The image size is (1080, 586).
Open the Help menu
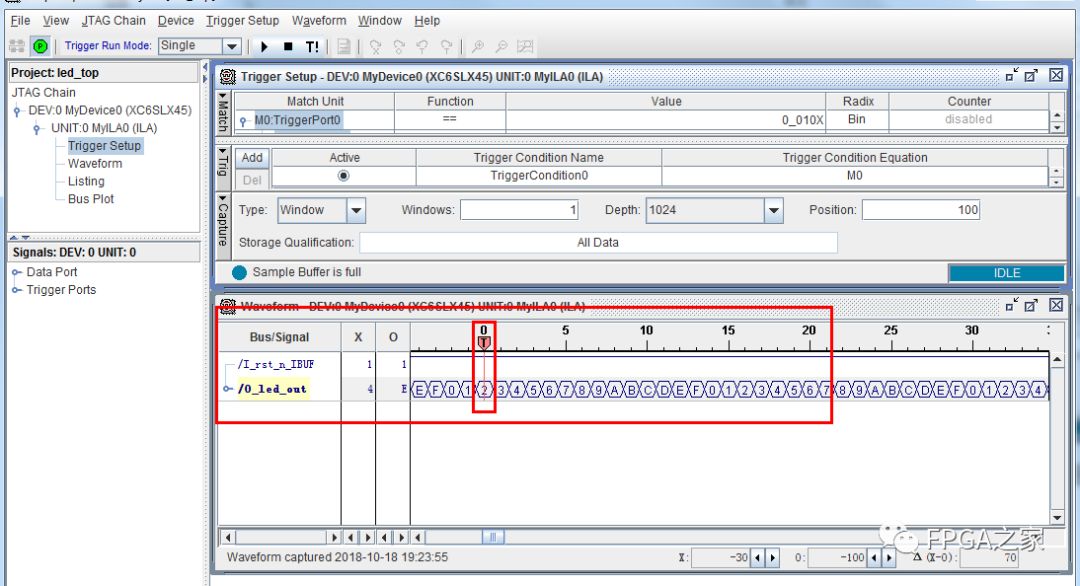(427, 21)
